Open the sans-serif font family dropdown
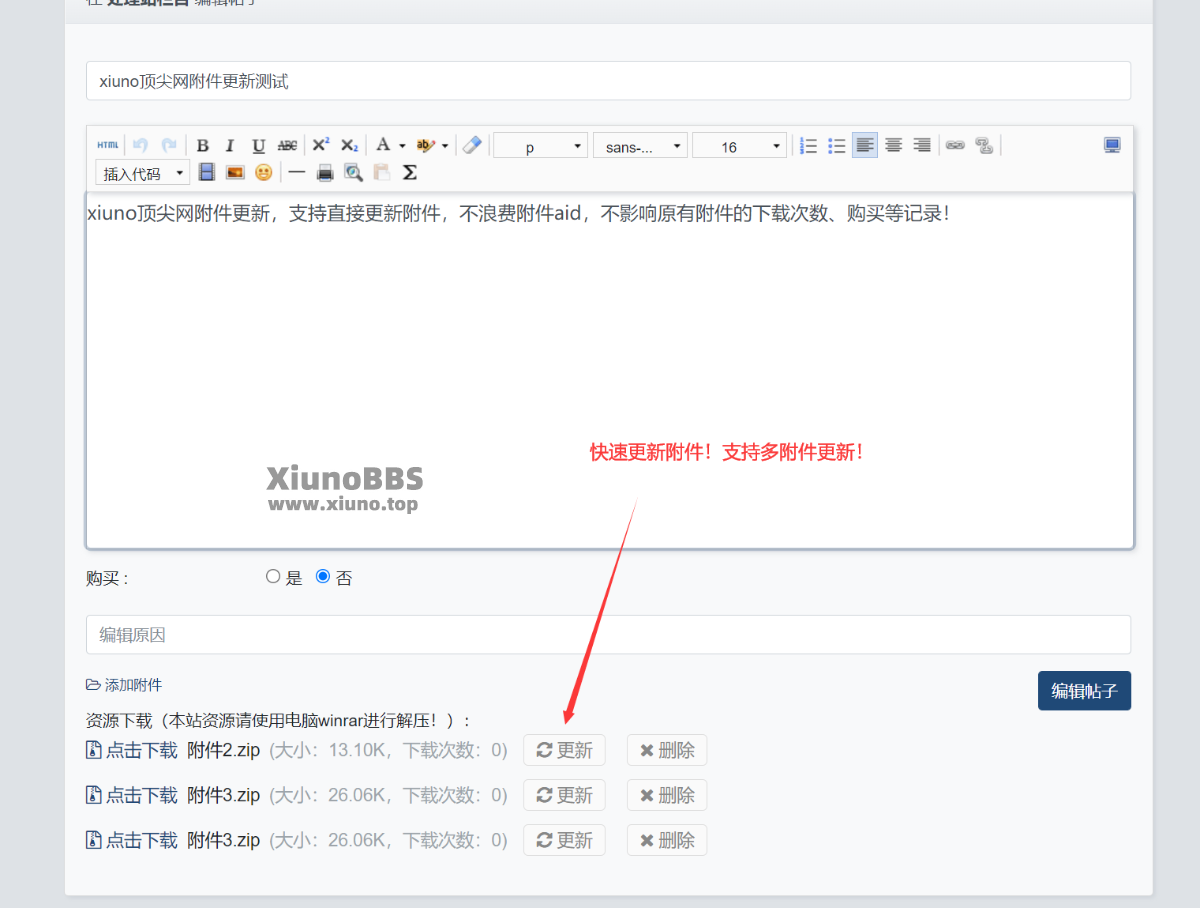Image resolution: width=1200 pixels, height=908 pixels. point(640,147)
